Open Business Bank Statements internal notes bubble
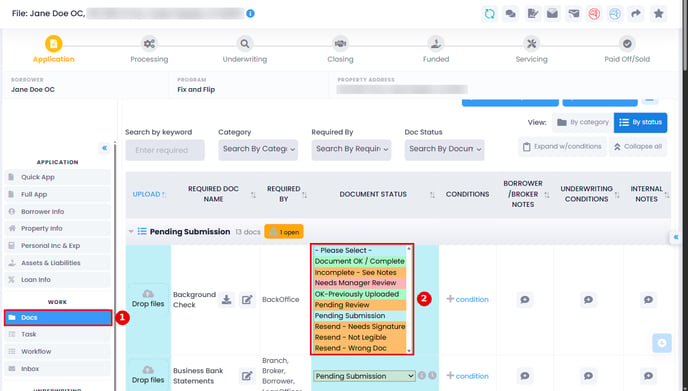Viewport: 688px width, 391px height. click(649, 376)
